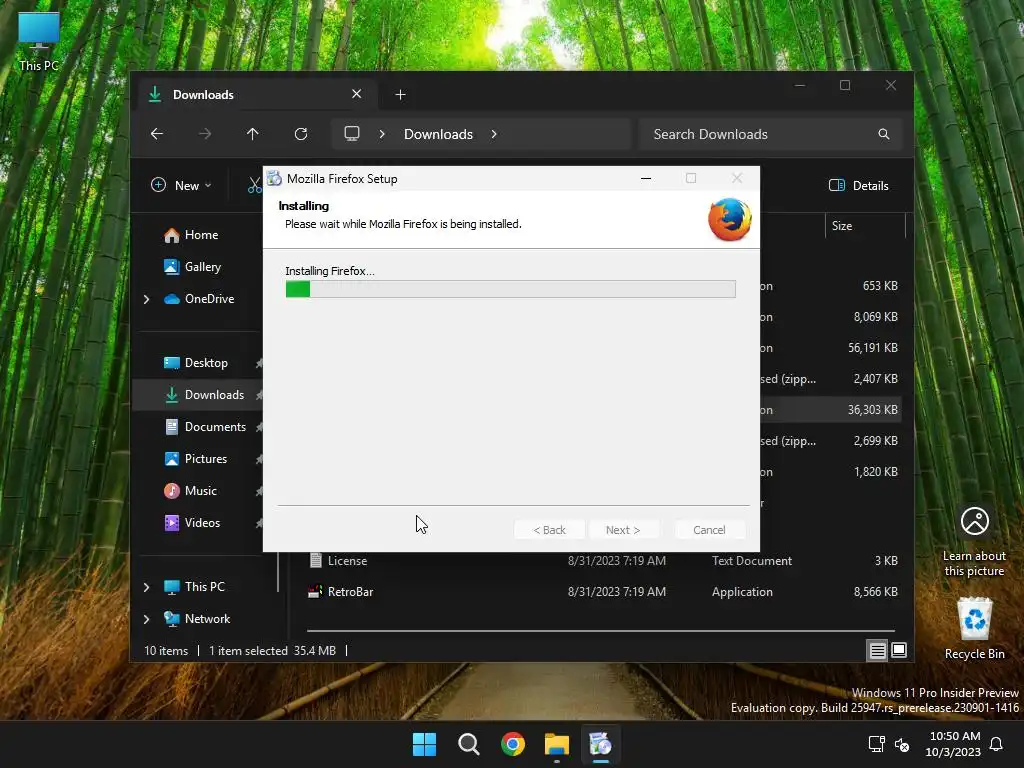Launch Google Chrome from the taskbar
Viewport: 1024px width, 768px height.
coord(513,744)
